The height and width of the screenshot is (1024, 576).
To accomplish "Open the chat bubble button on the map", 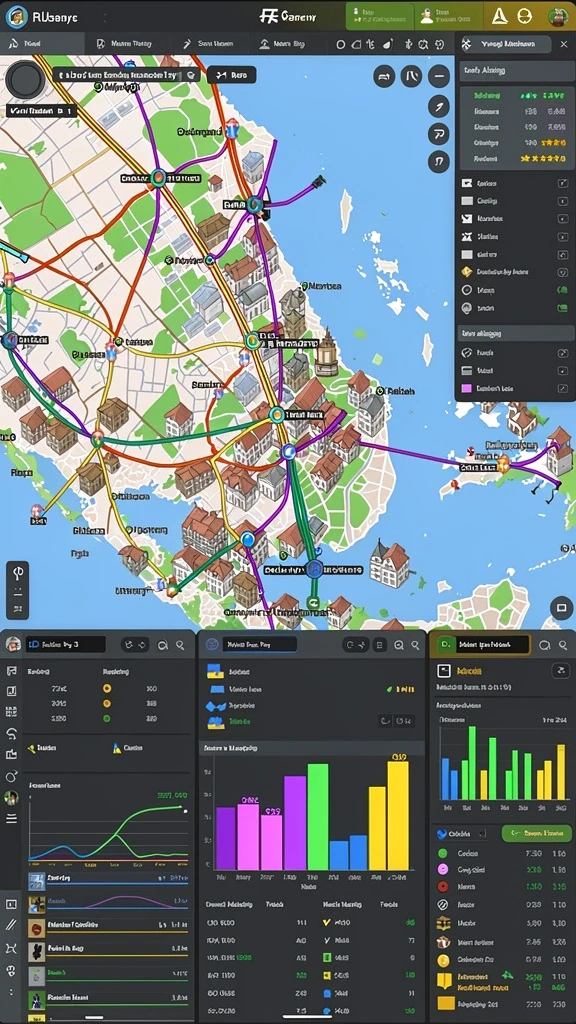I will pos(561,608).
